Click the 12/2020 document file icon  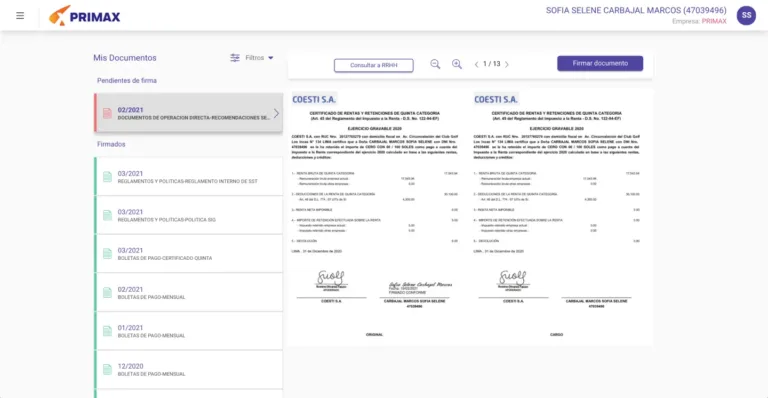[107, 370]
